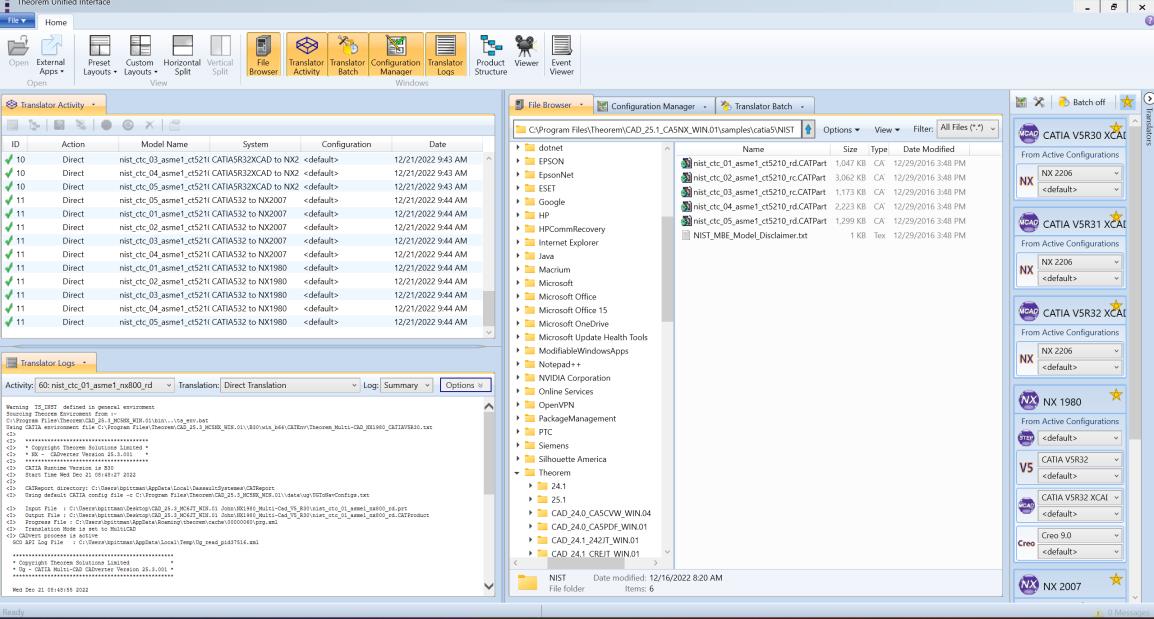Sort by the Model Name column header
This screenshot has height=619, width=1154.
tap(164, 144)
